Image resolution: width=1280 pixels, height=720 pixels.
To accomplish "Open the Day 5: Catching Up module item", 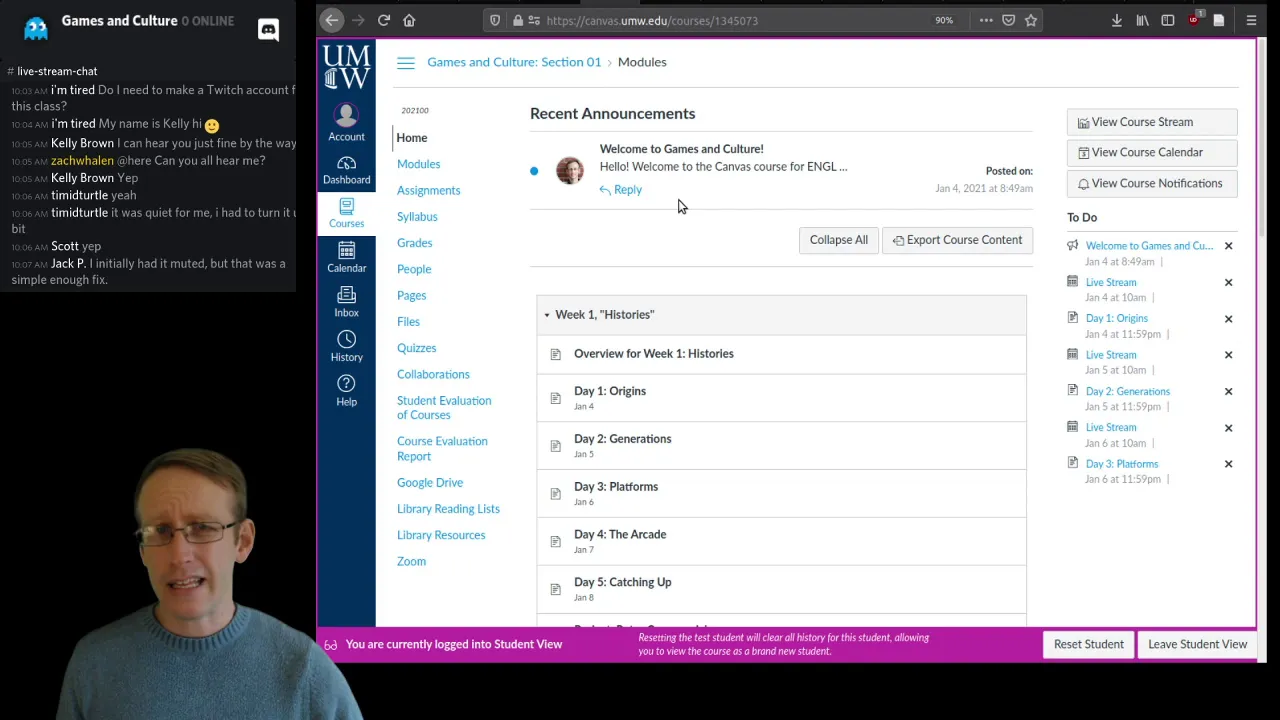I will [x=622, y=582].
